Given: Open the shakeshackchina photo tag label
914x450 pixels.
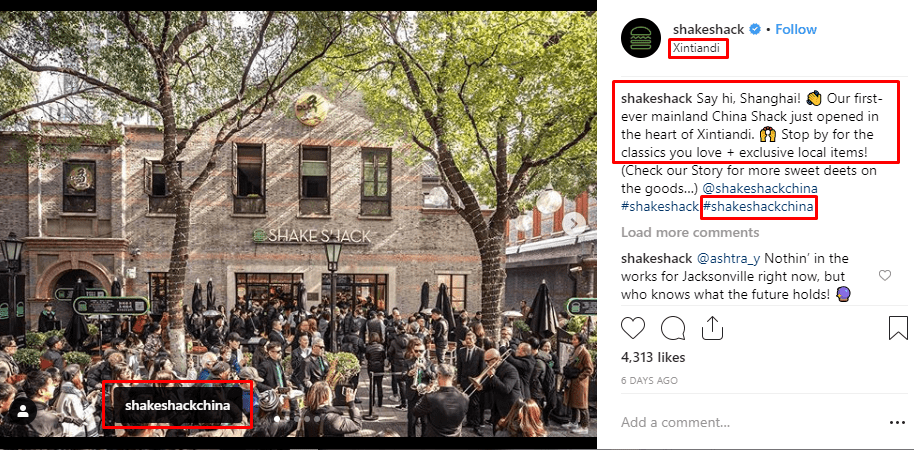Looking at the screenshot, I should [177, 405].
